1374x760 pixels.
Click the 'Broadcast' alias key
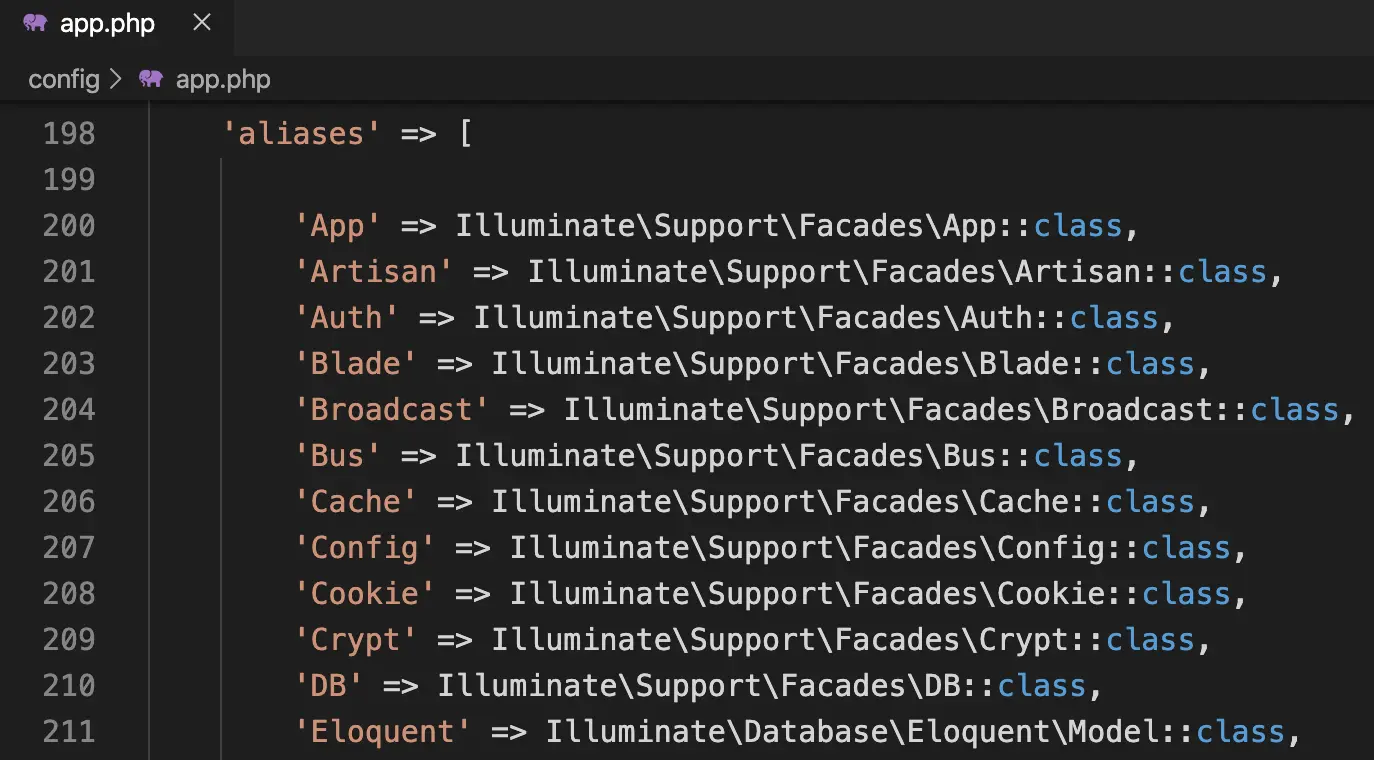pos(392,410)
